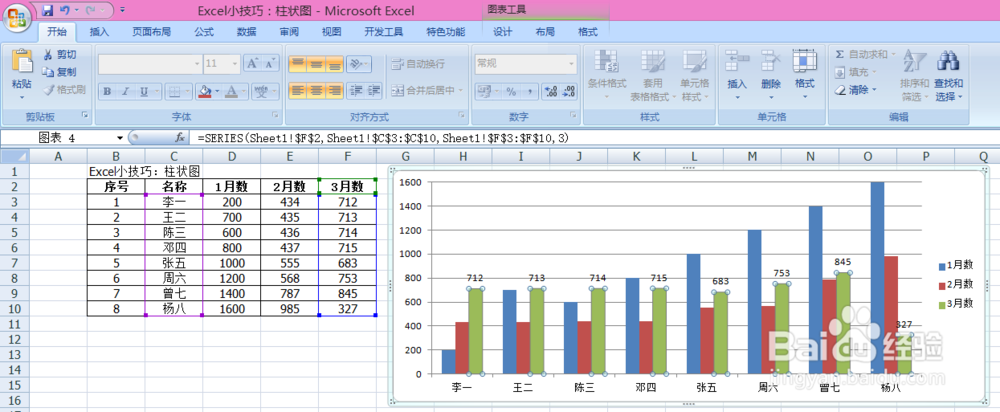Image resolution: width=1000 pixels, height=412 pixels.
Task: Insert cells with 插入
Action: click(x=737, y=75)
